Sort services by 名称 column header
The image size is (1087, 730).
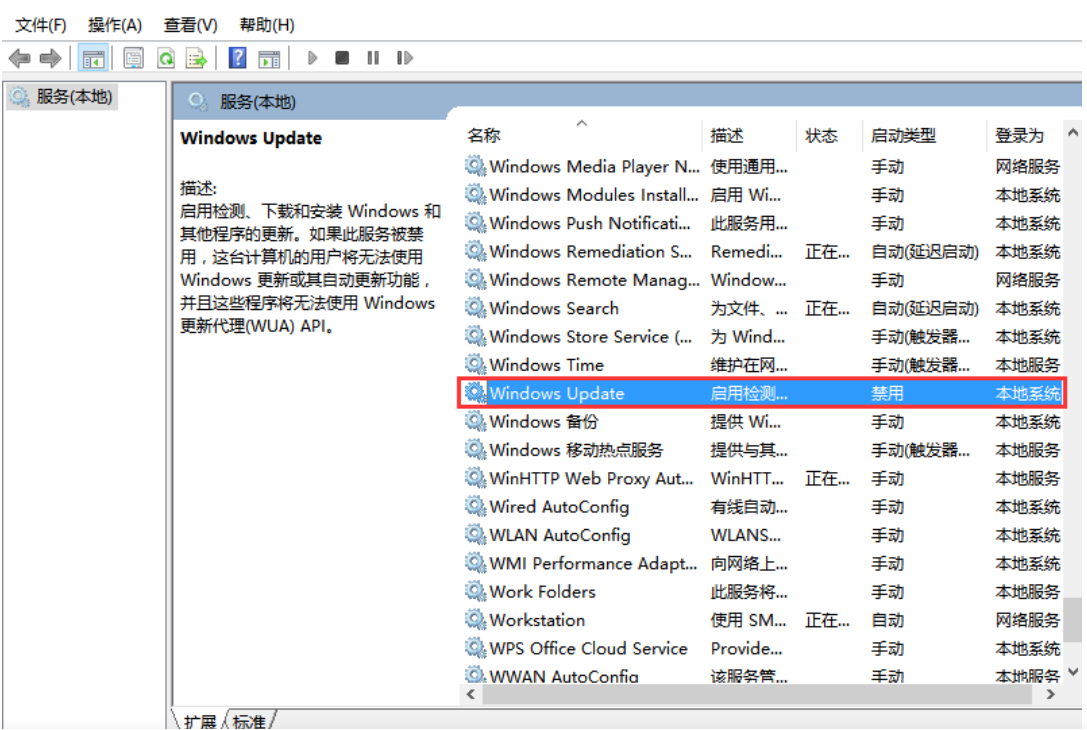(x=484, y=136)
